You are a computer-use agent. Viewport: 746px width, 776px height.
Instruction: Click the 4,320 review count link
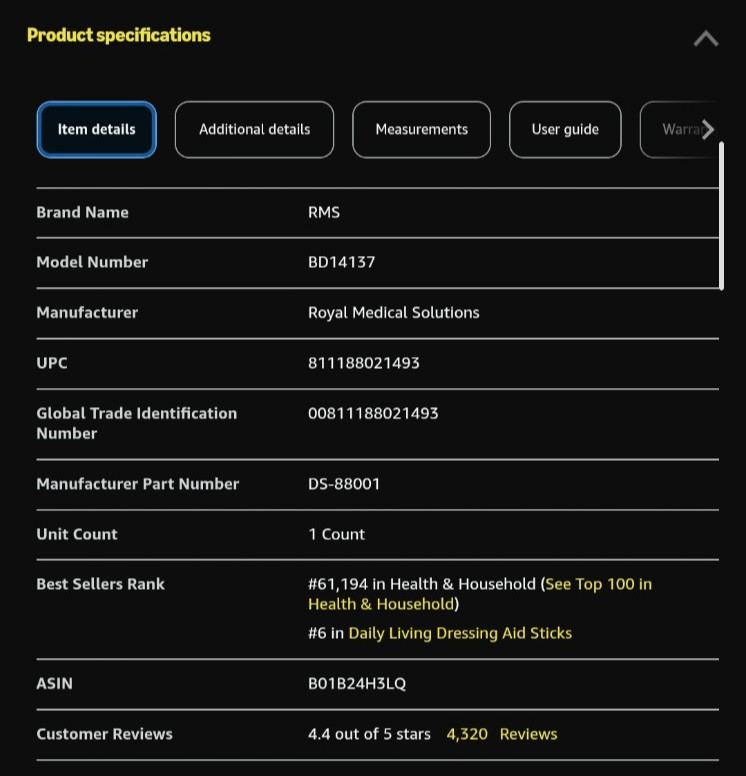[467, 734]
